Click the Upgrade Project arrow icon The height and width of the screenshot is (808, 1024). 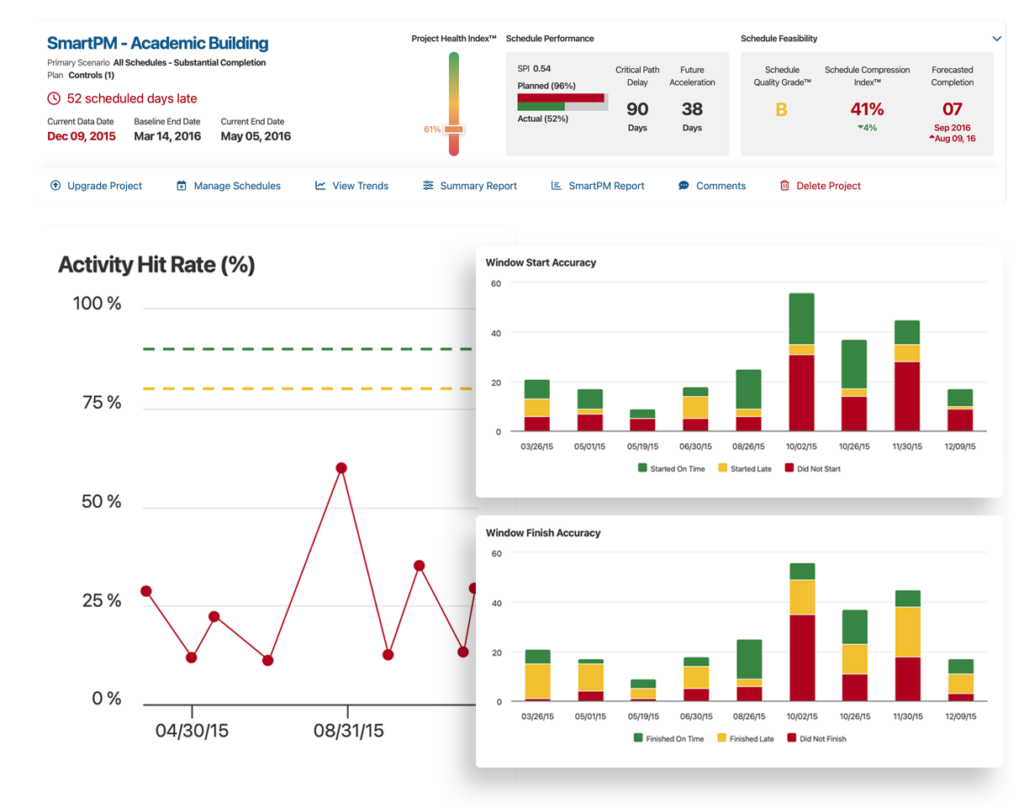56,186
